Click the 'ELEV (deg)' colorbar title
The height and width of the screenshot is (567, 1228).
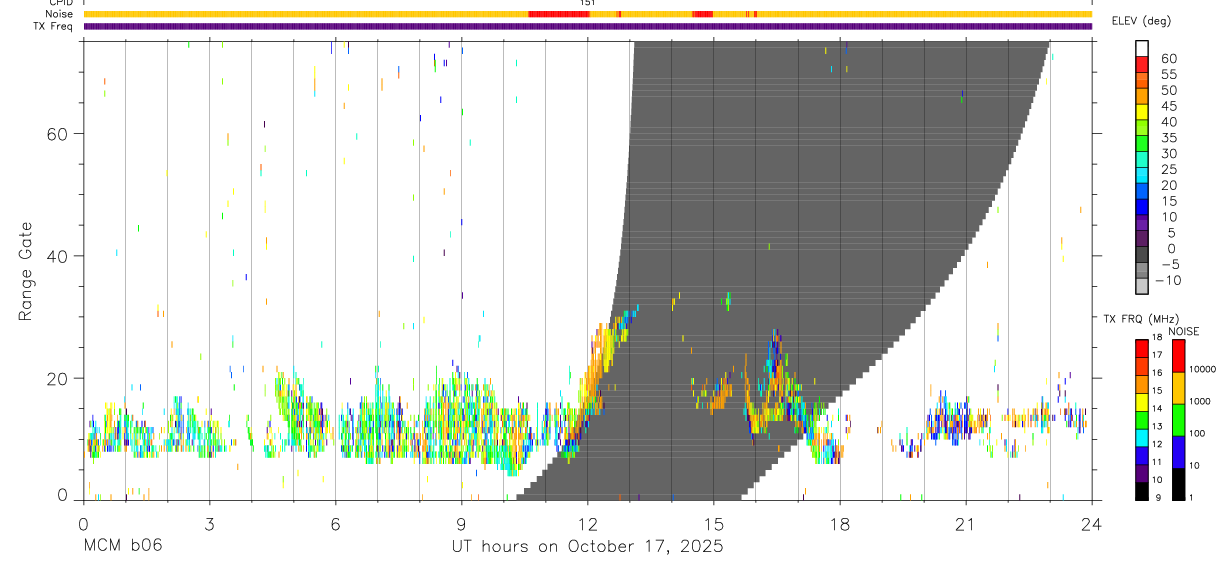point(1142,20)
